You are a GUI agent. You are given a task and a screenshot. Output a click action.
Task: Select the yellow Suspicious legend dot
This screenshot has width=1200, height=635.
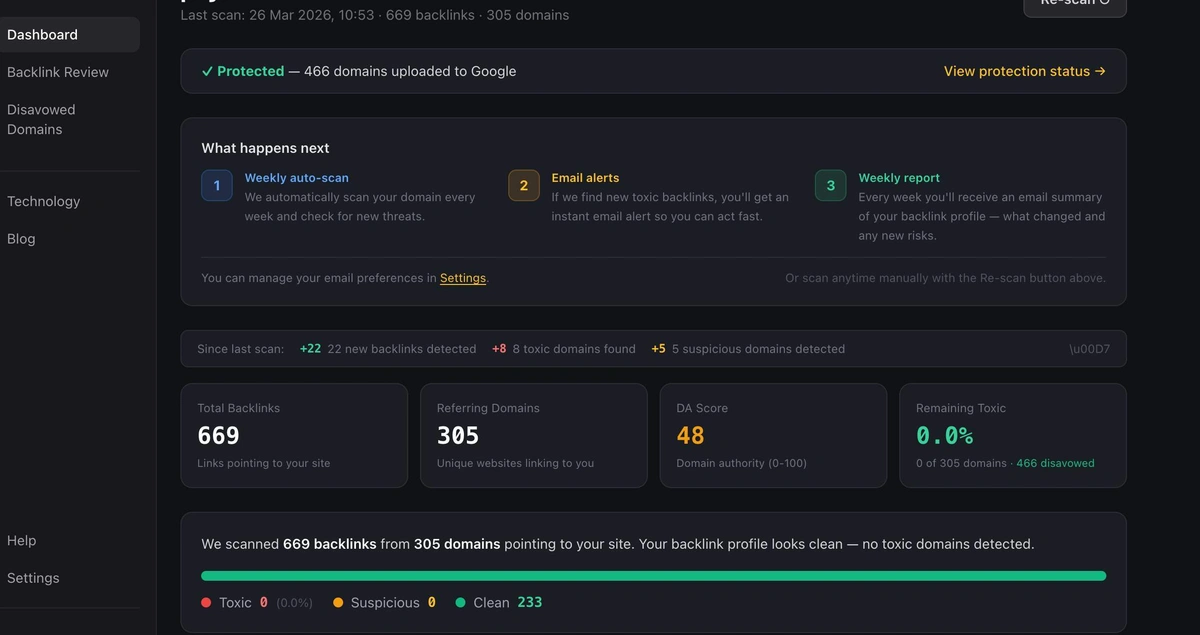click(338, 602)
